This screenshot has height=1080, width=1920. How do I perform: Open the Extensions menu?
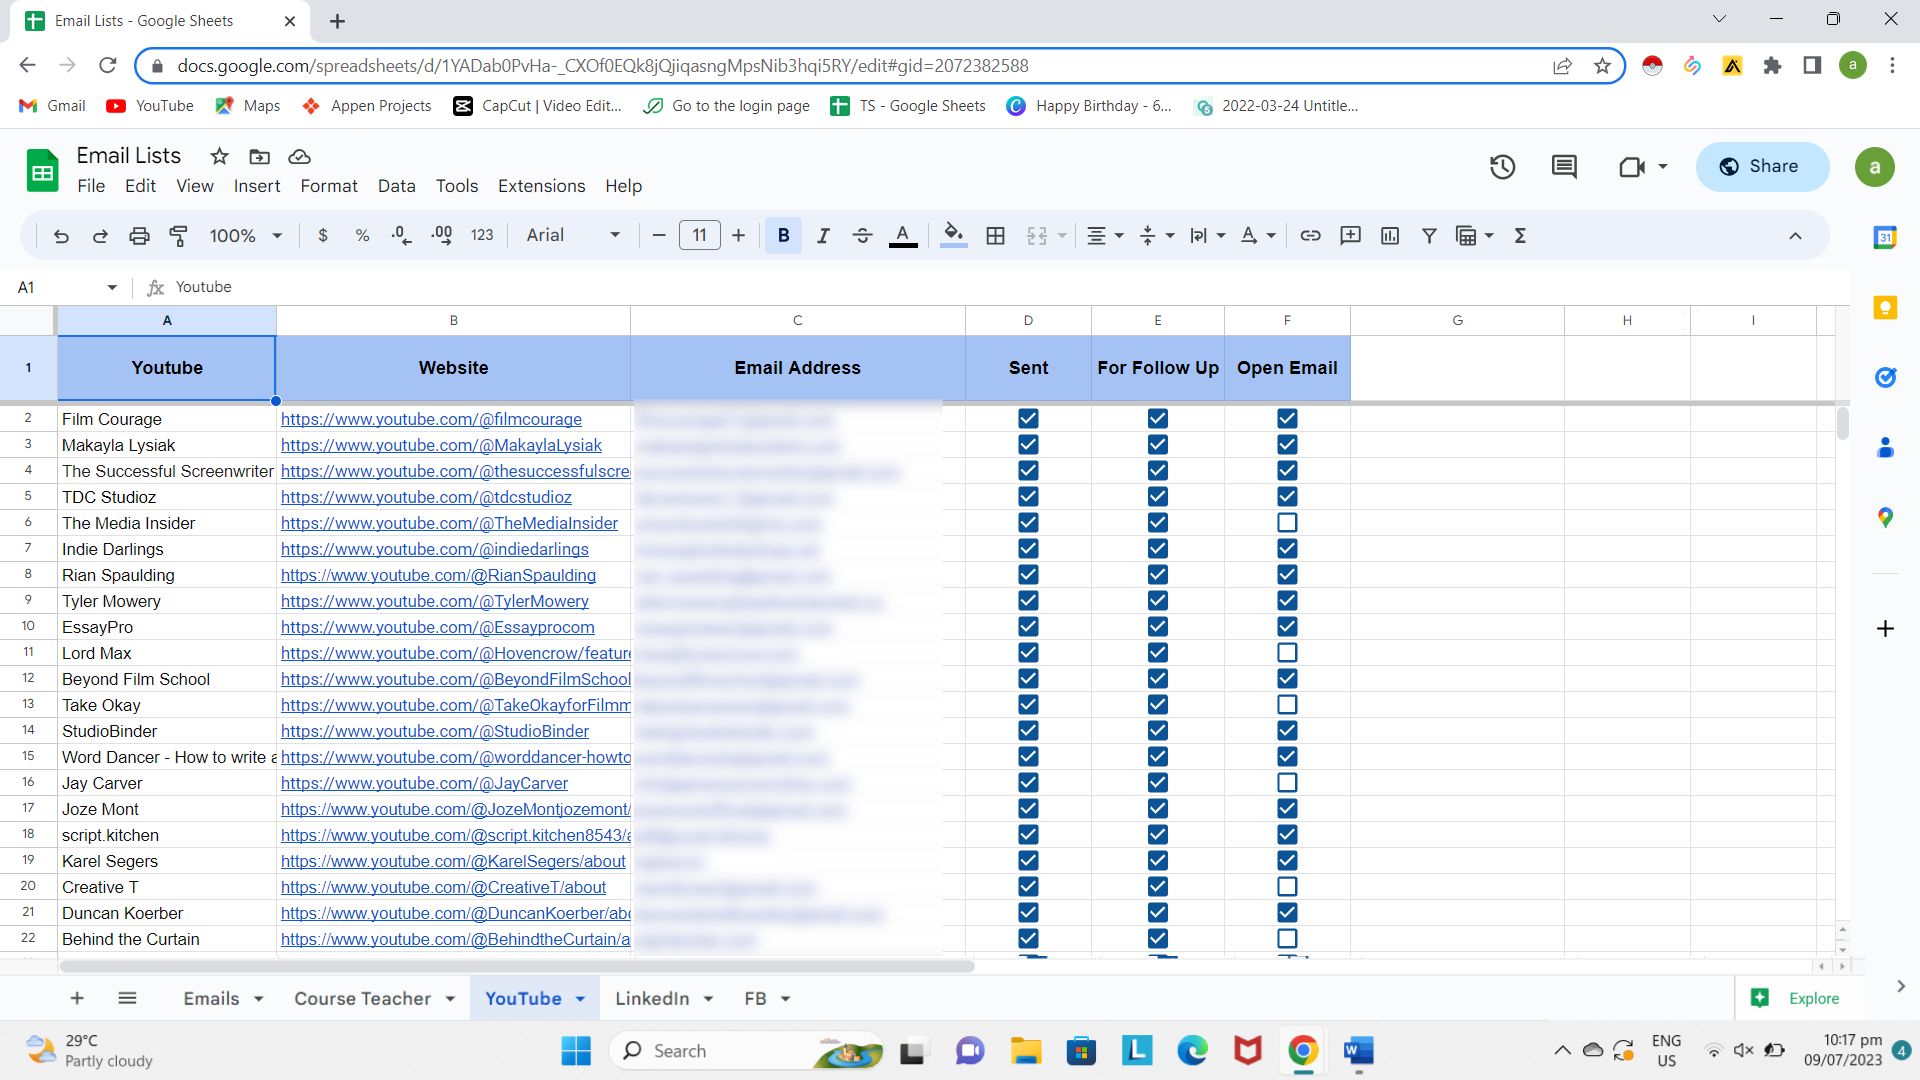(541, 186)
